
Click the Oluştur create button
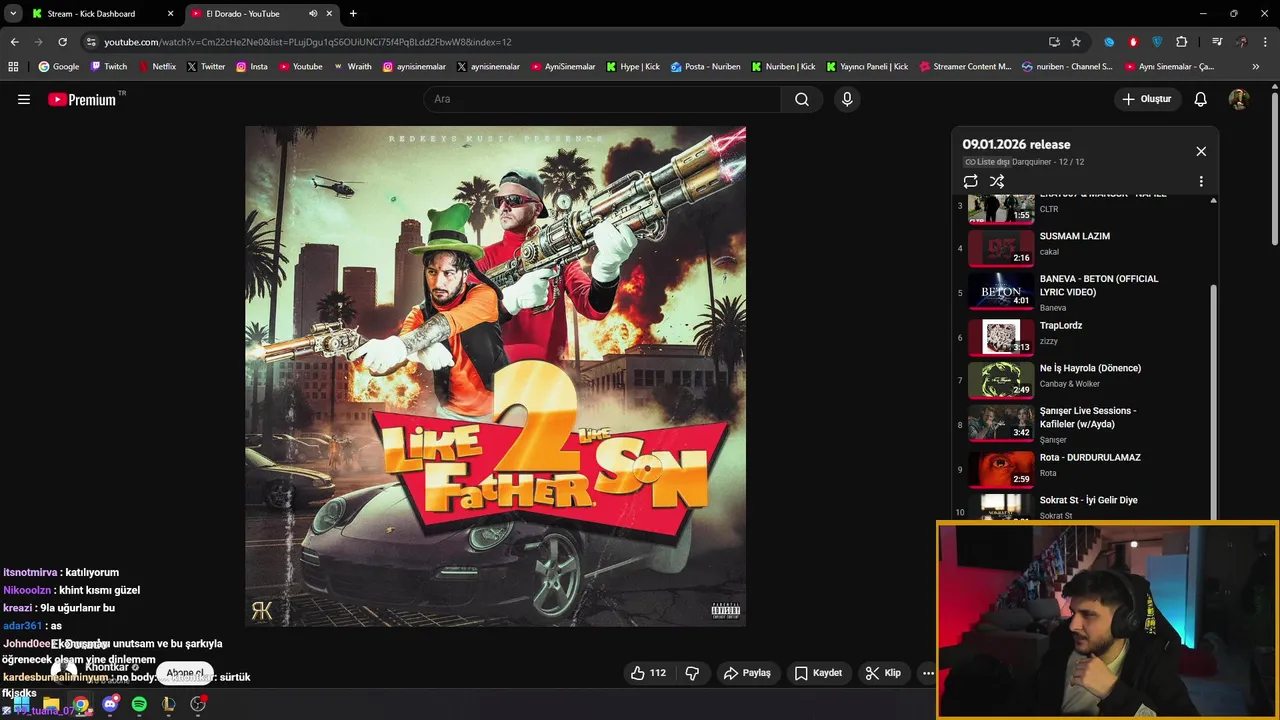[x=1147, y=99]
